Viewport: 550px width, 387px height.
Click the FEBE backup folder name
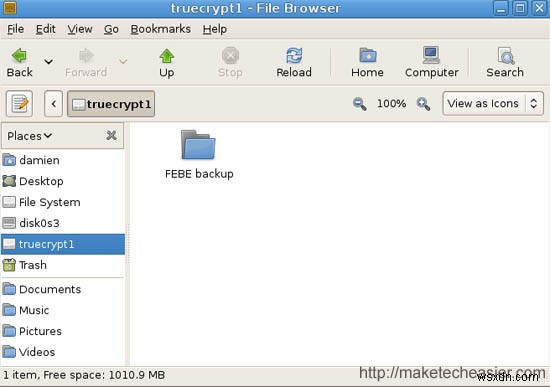pos(199,174)
